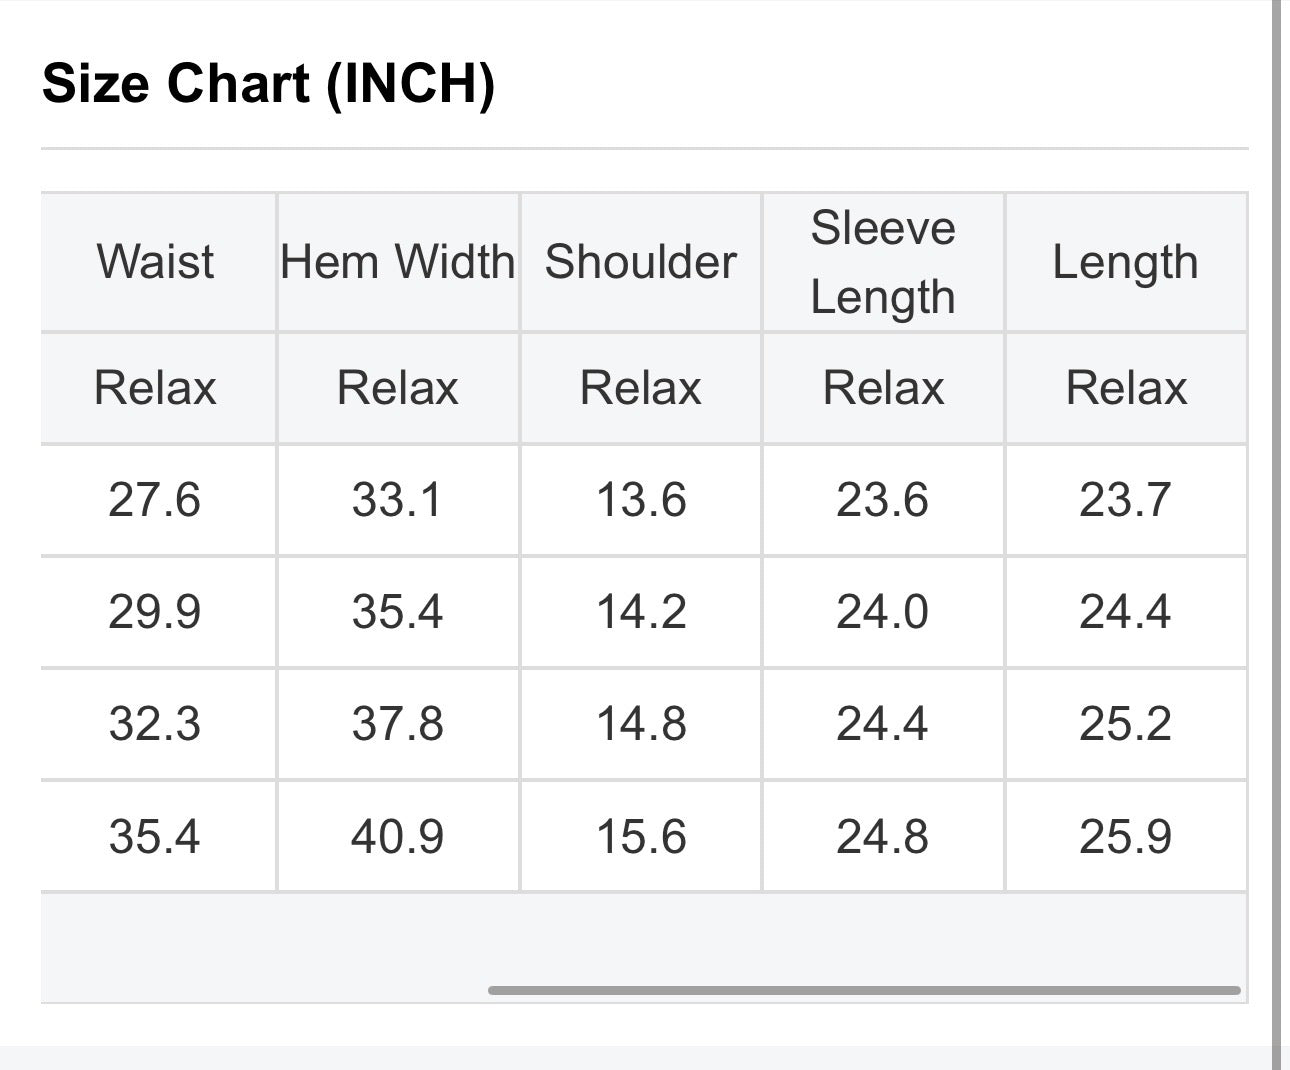Select the Waist column header
The width and height of the screenshot is (1290, 1070).
click(x=155, y=262)
